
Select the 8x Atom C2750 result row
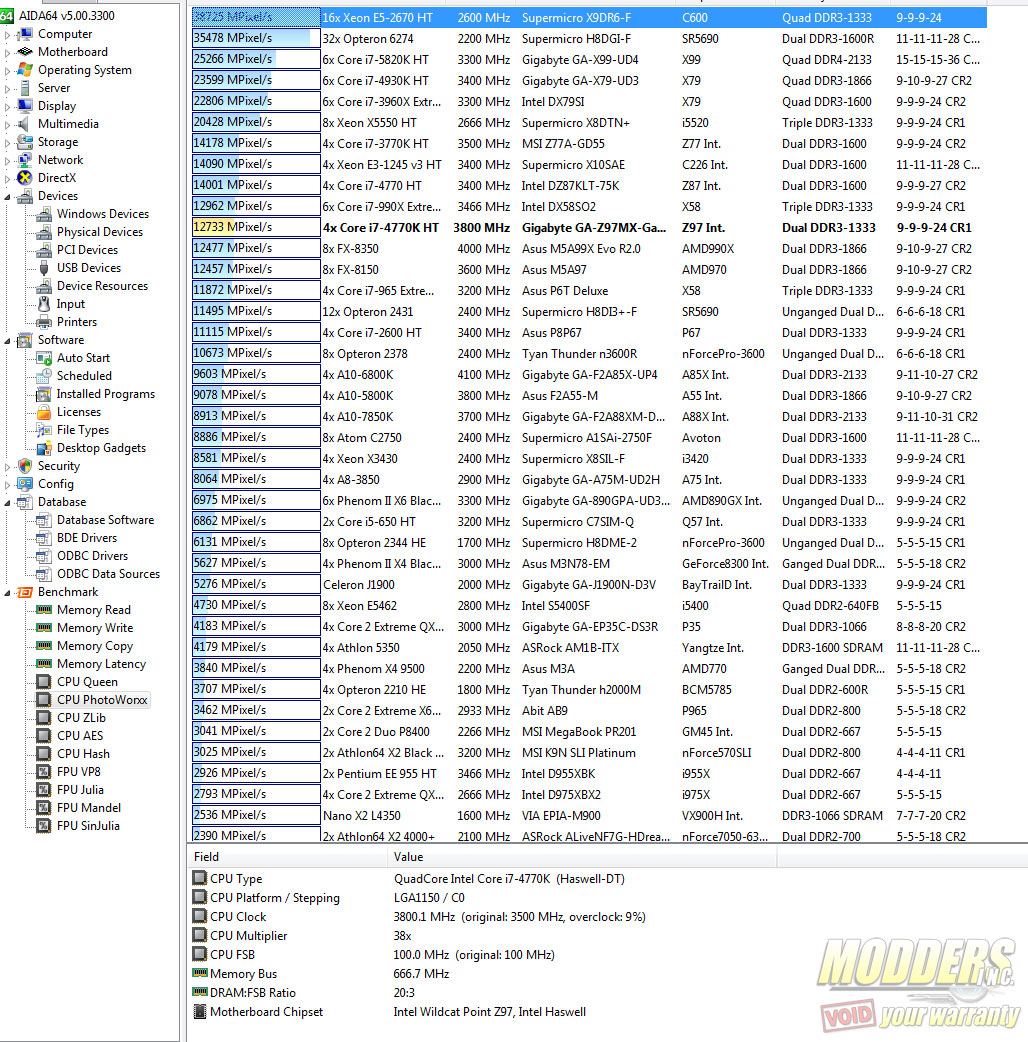click(589, 437)
